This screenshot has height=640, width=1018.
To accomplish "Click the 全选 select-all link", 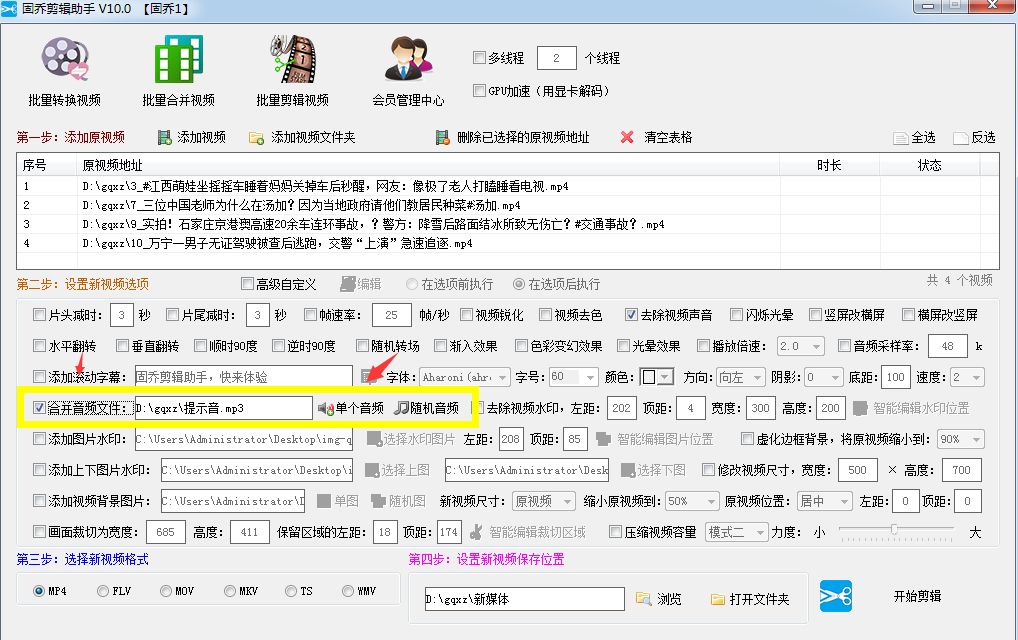I will click(x=922, y=137).
